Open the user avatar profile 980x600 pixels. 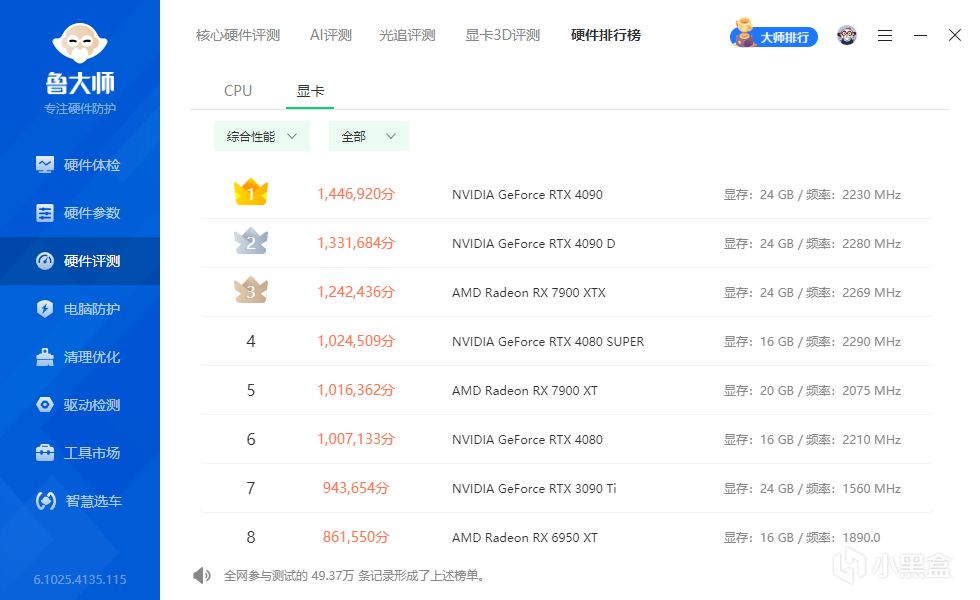pyautogui.click(x=847, y=36)
